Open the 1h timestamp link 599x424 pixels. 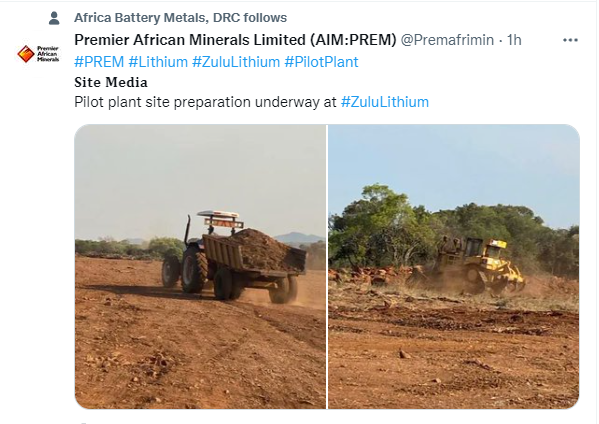514,40
